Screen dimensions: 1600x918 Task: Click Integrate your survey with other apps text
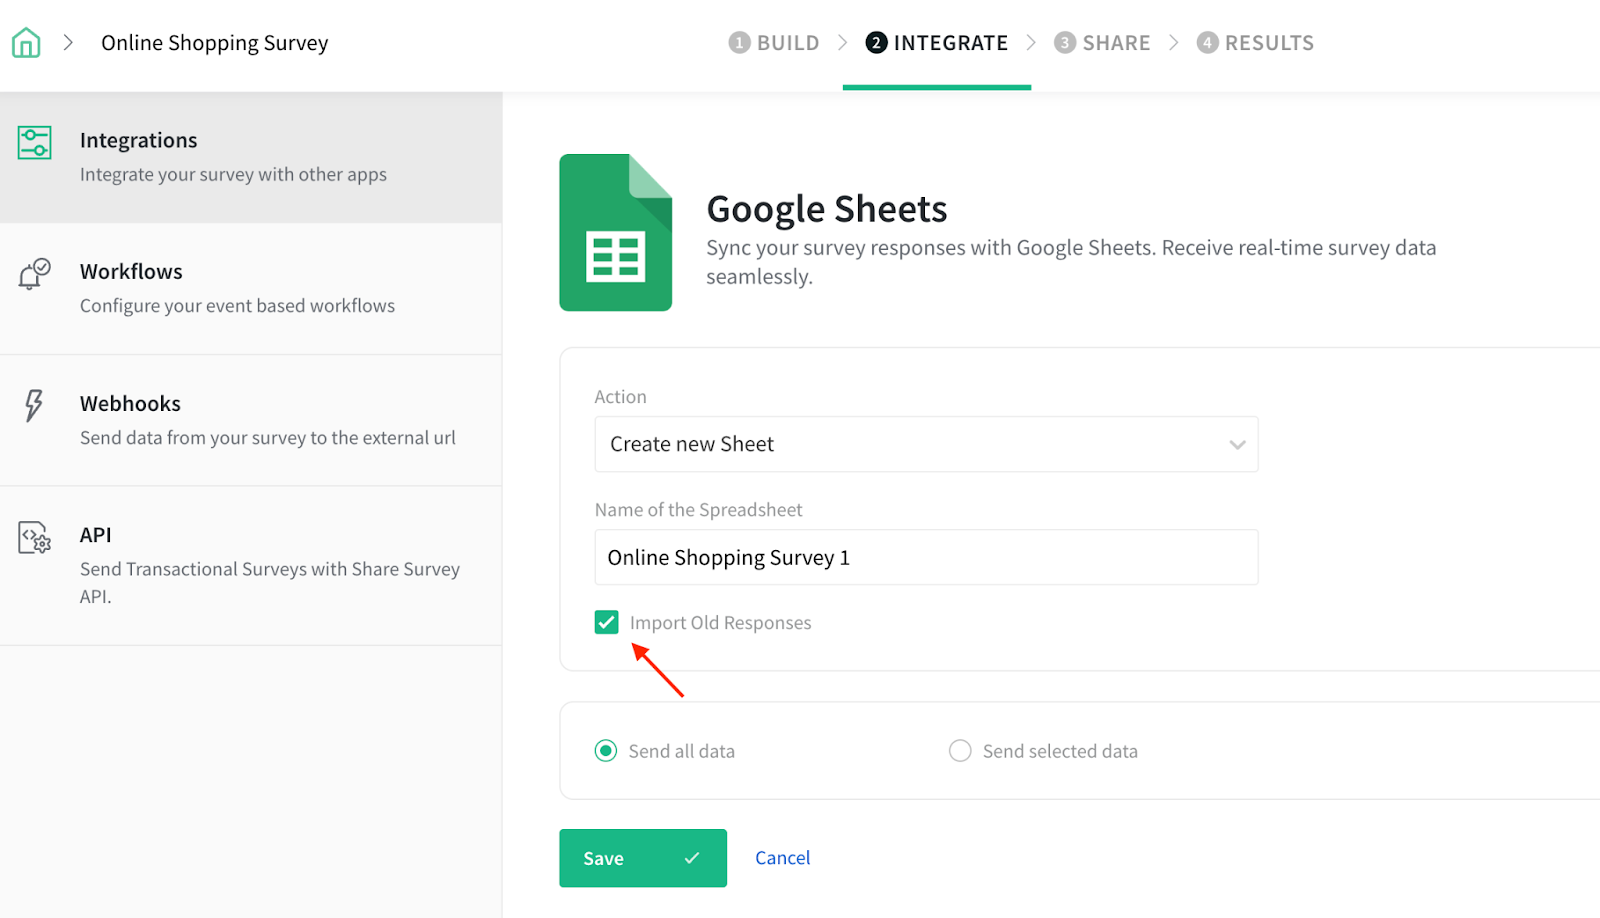point(233,174)
